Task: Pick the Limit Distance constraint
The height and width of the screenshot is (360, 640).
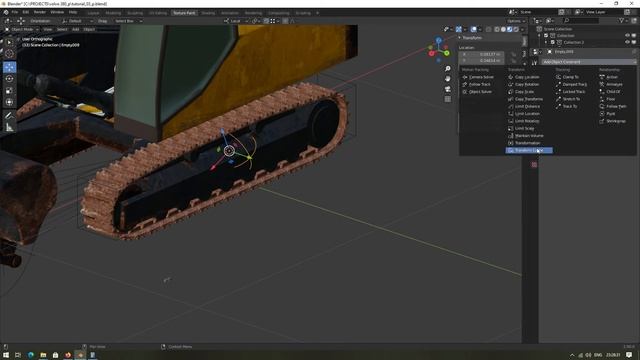Action: 524,107
